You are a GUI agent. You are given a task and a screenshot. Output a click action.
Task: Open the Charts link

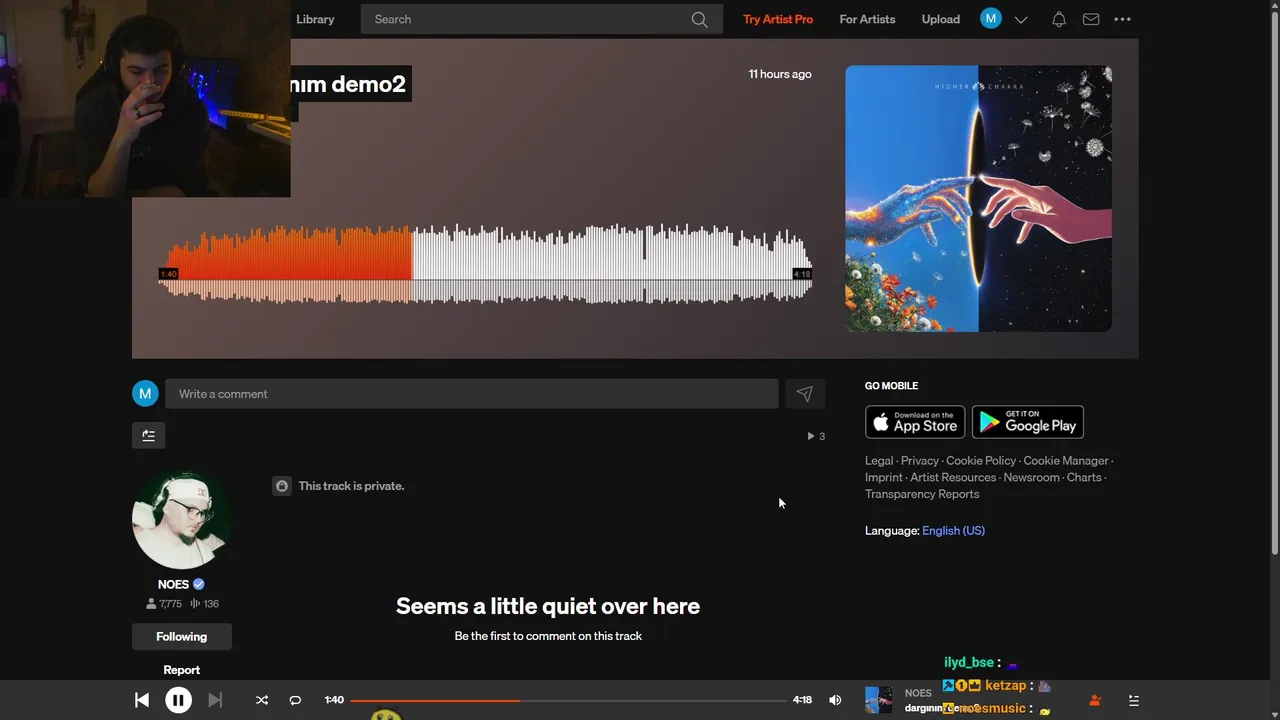(1084, 478)
